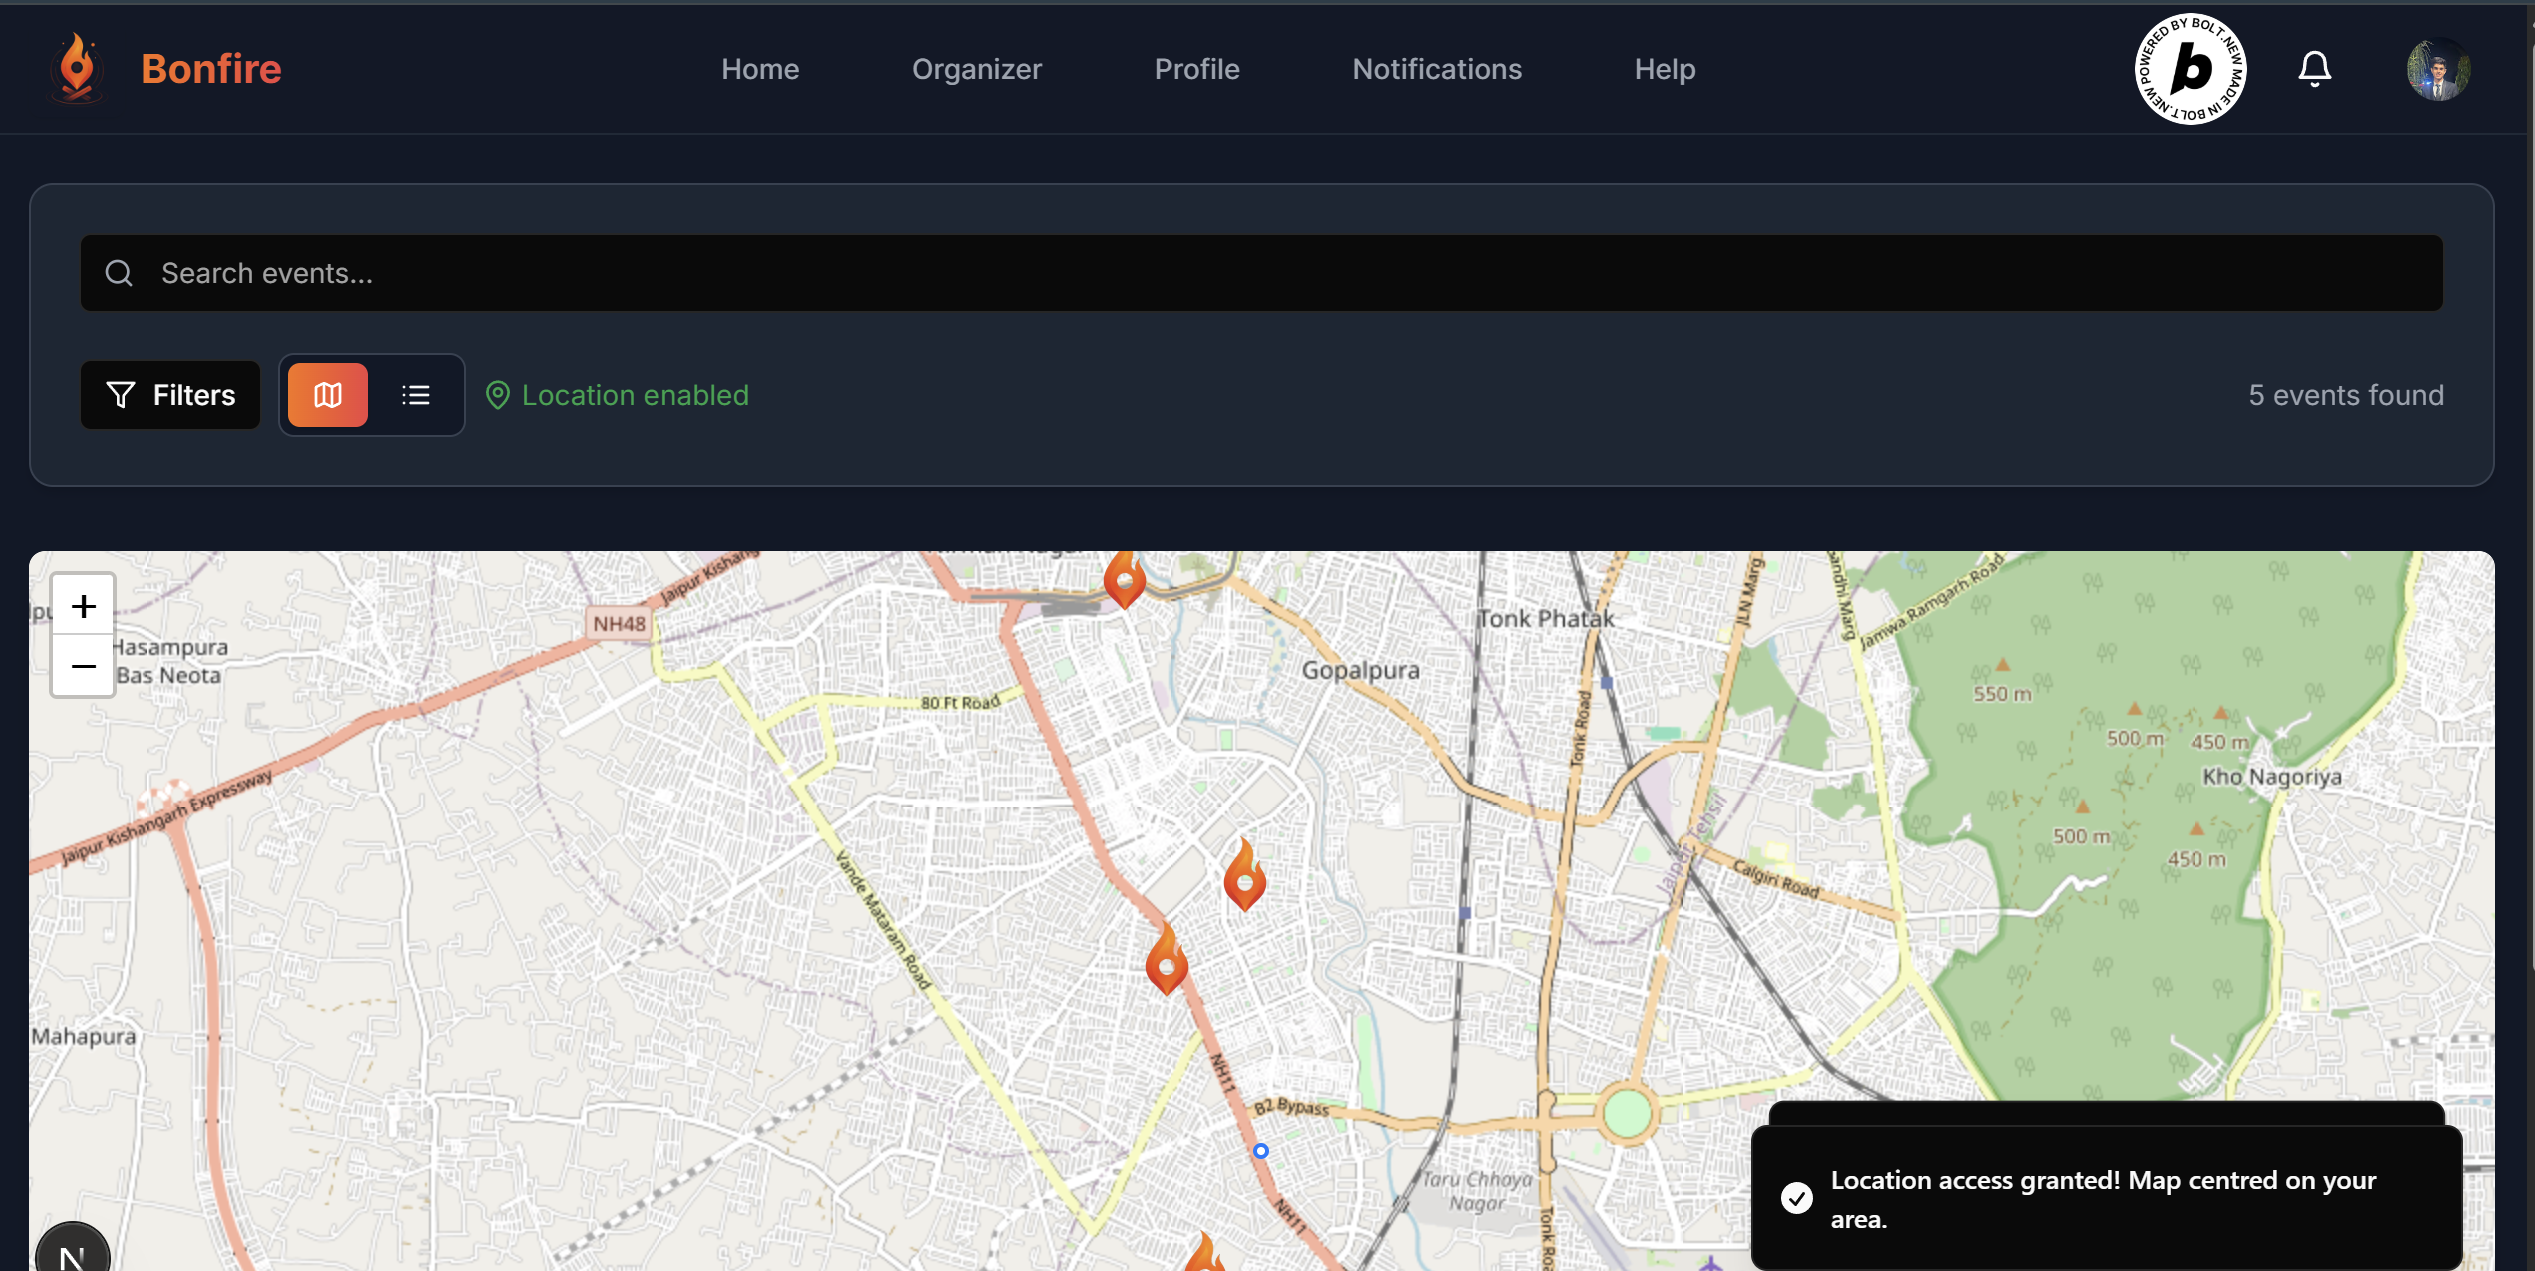This screenshot has width=2535, height=1271.
Task: Open the user avatar profile picture
Action: 2438,68
